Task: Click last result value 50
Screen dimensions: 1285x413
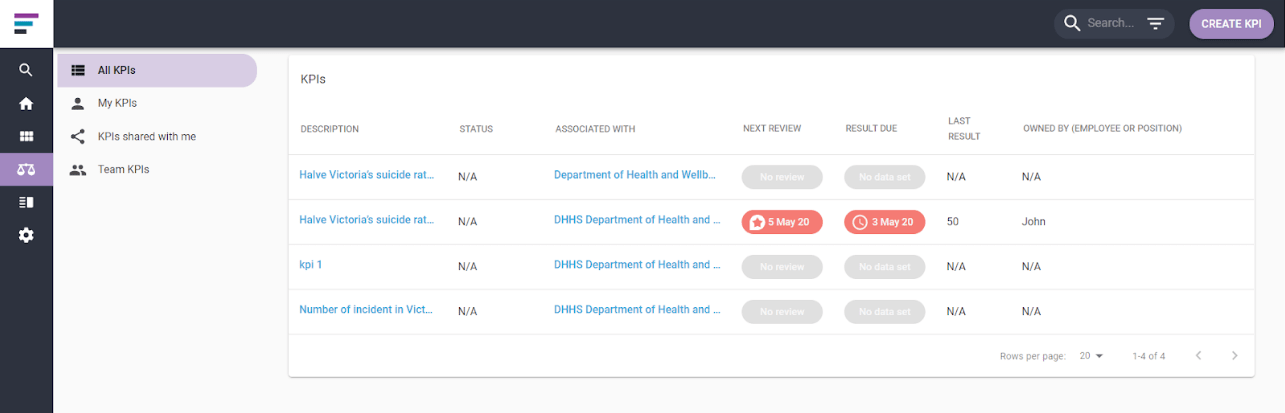Action: coord(953,221)
